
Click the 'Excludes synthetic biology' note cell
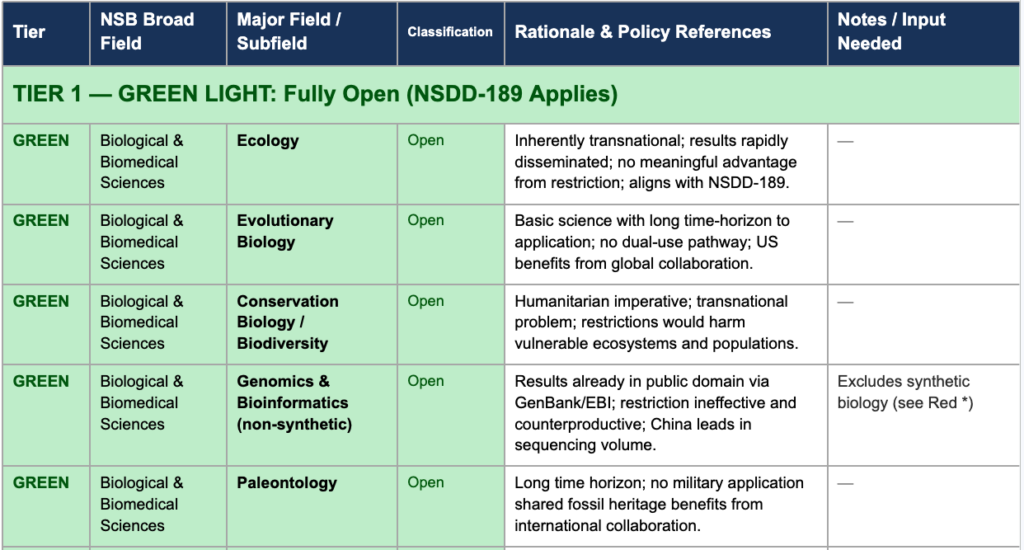tap(904, 392)
